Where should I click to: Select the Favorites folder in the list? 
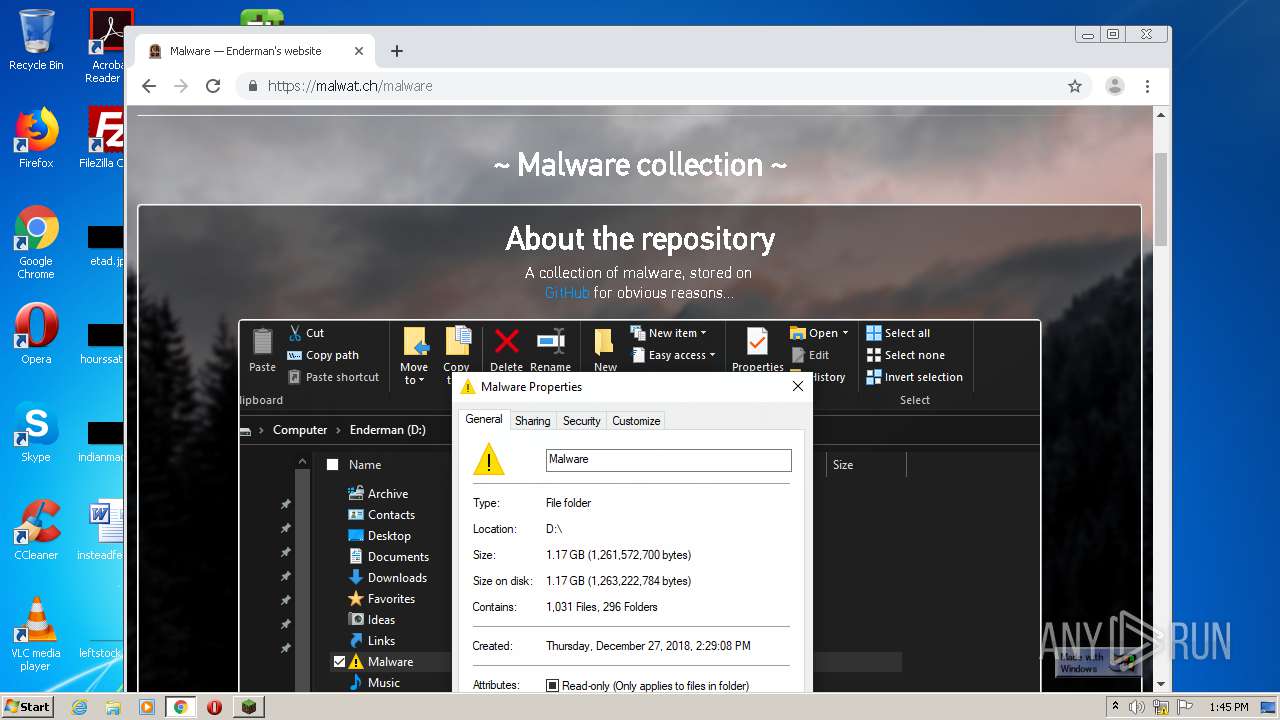click(381, 599)
